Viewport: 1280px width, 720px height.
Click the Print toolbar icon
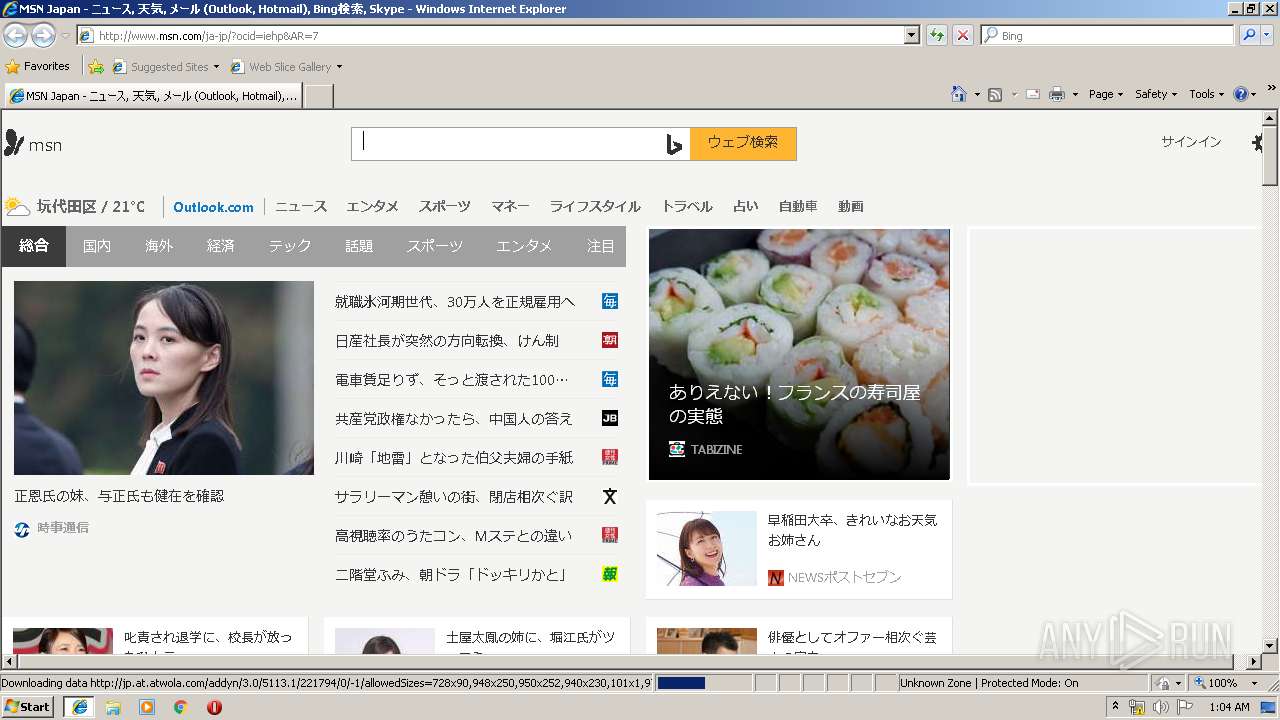click(1057, 94)
